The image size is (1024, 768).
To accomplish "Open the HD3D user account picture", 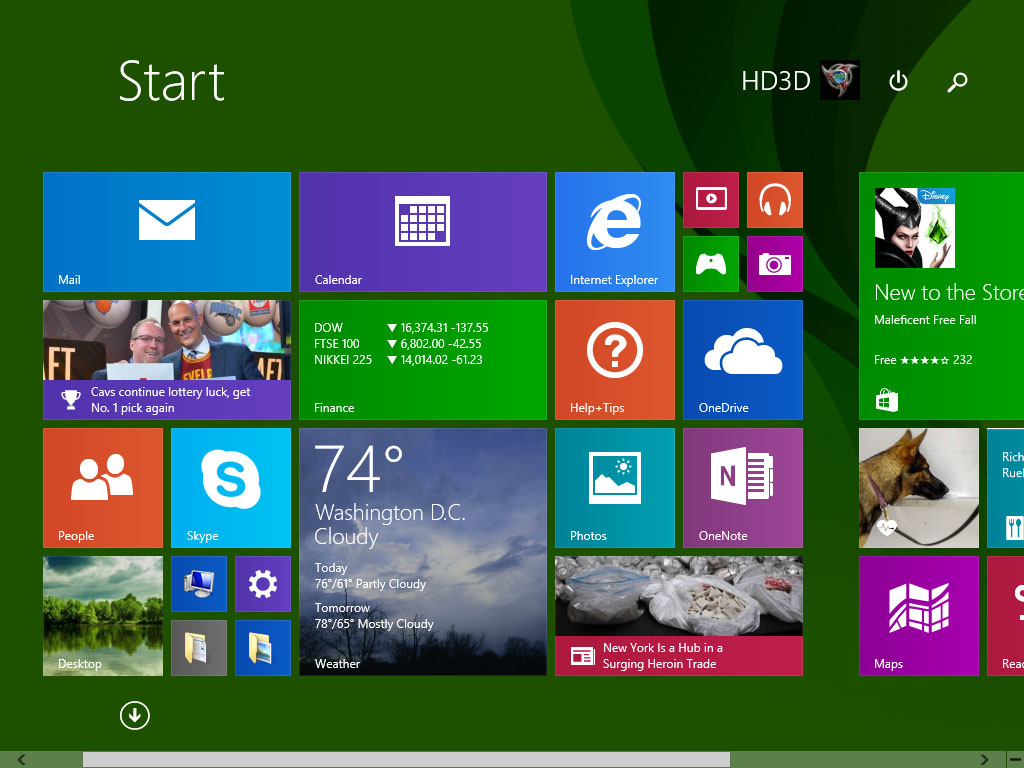I will 839,80.
